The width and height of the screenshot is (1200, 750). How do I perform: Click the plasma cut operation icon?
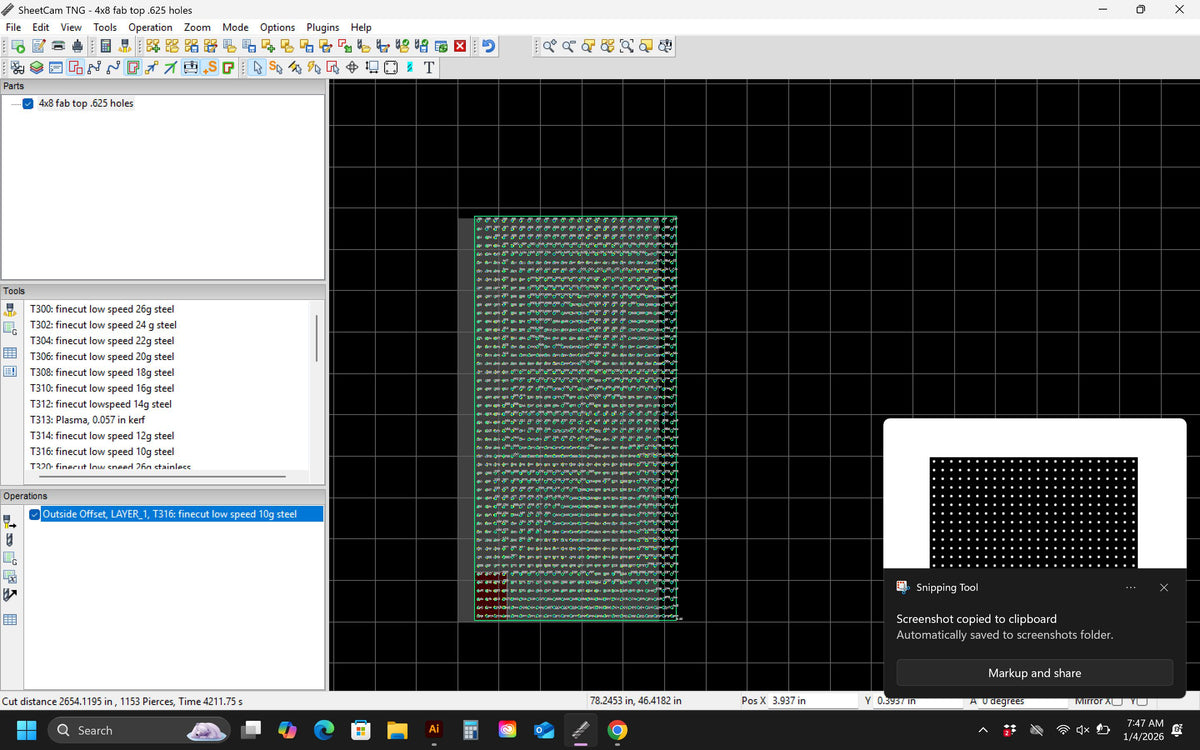click(10, 521)
